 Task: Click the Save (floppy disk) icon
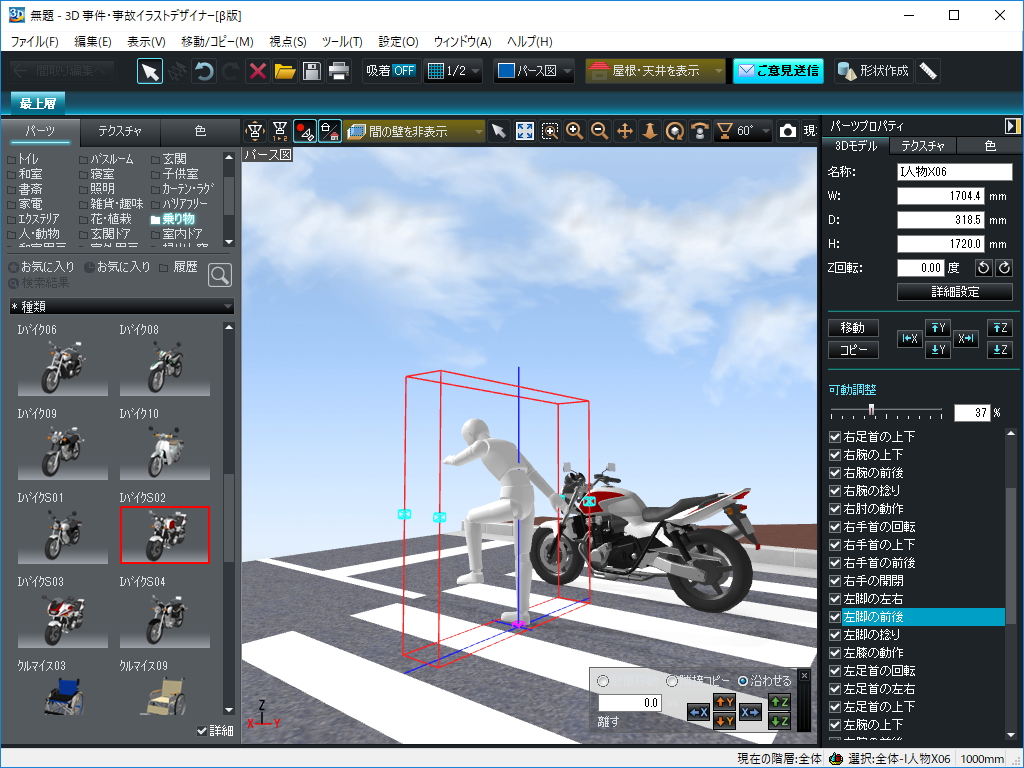(312, 70)
